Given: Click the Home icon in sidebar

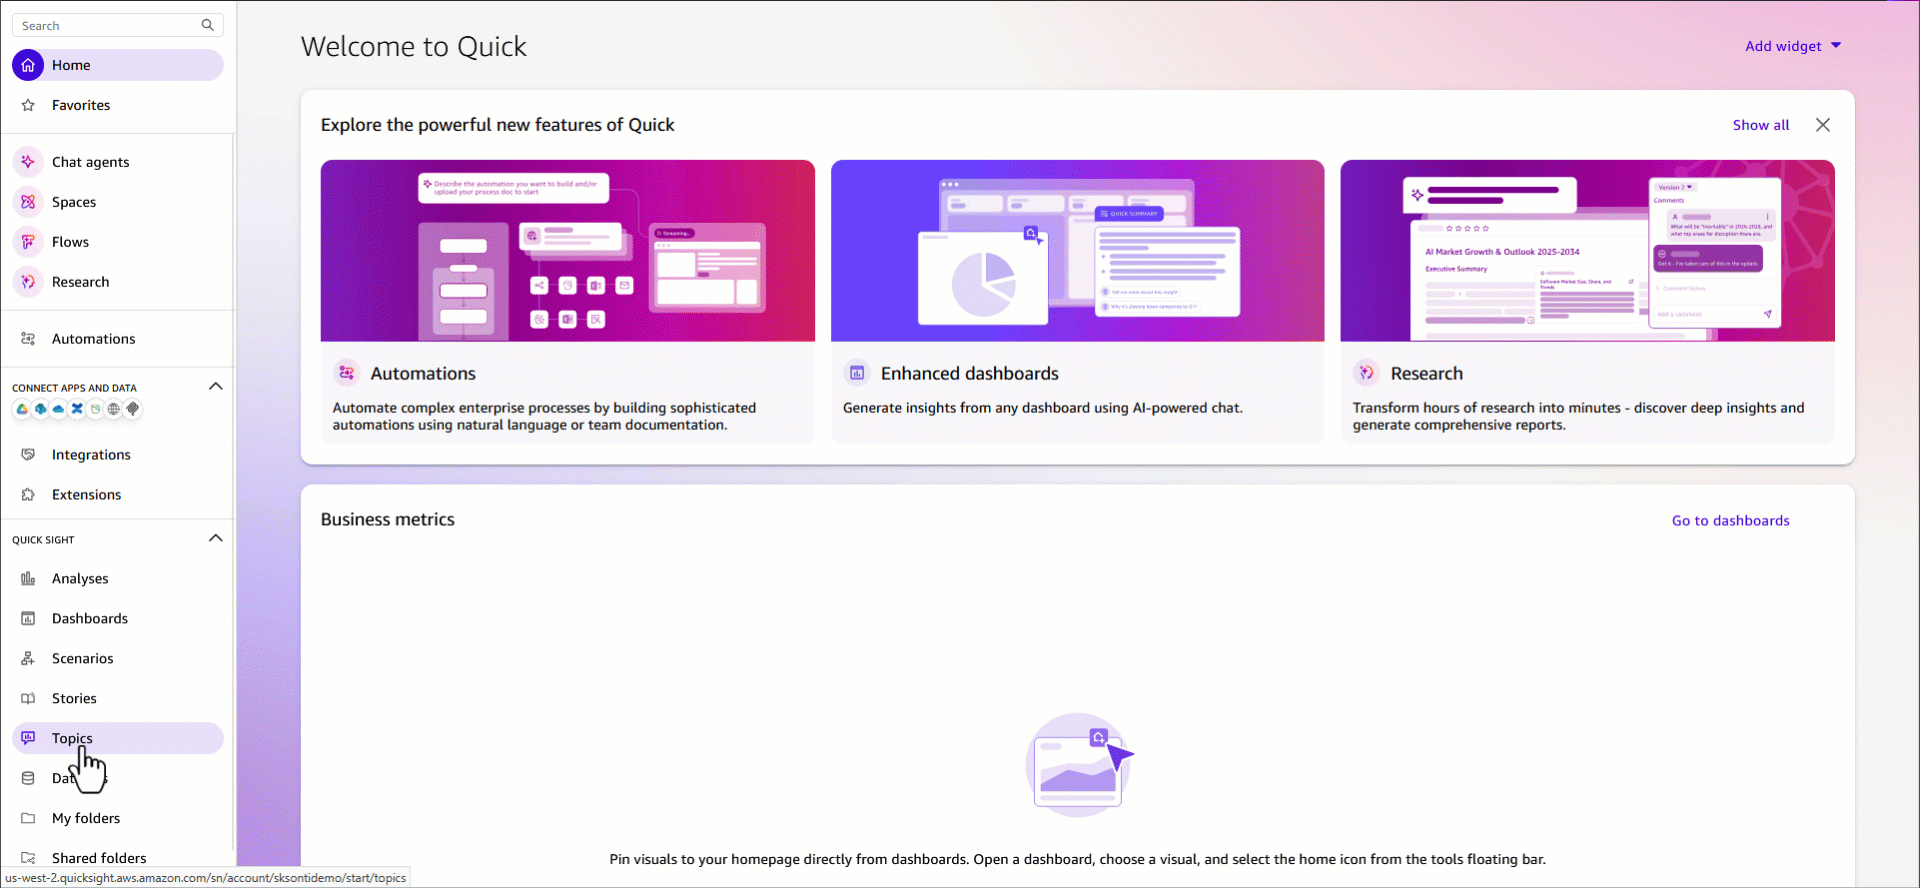Looking at the screenshot, I should click(28, 65).
